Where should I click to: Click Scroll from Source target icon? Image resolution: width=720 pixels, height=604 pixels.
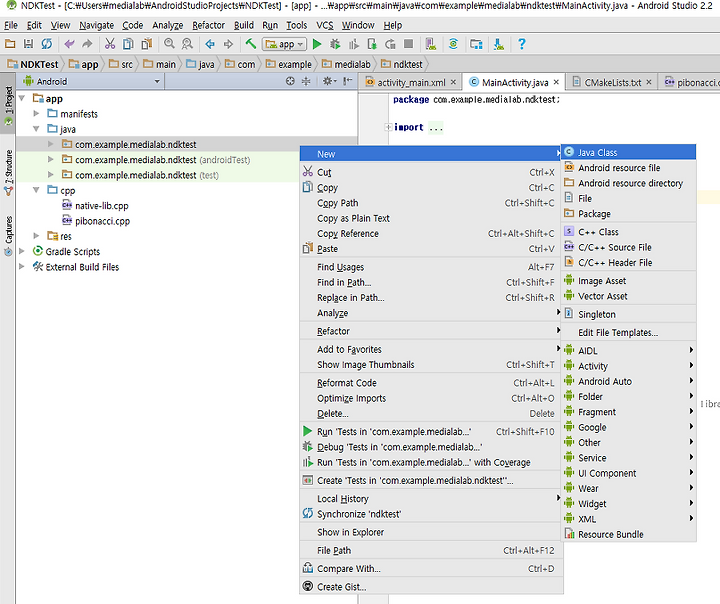(290, 81)
